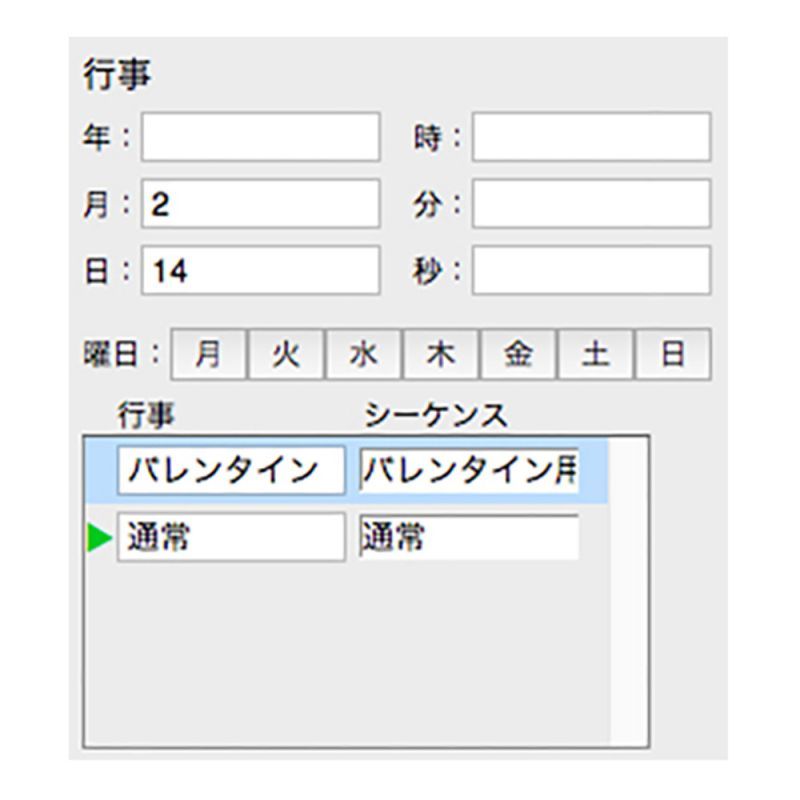The height and width of the screenshot is (800, 800).
Task: Toggle the 月 weekday button
Action: pyautogui.click(x=209, y=354)
